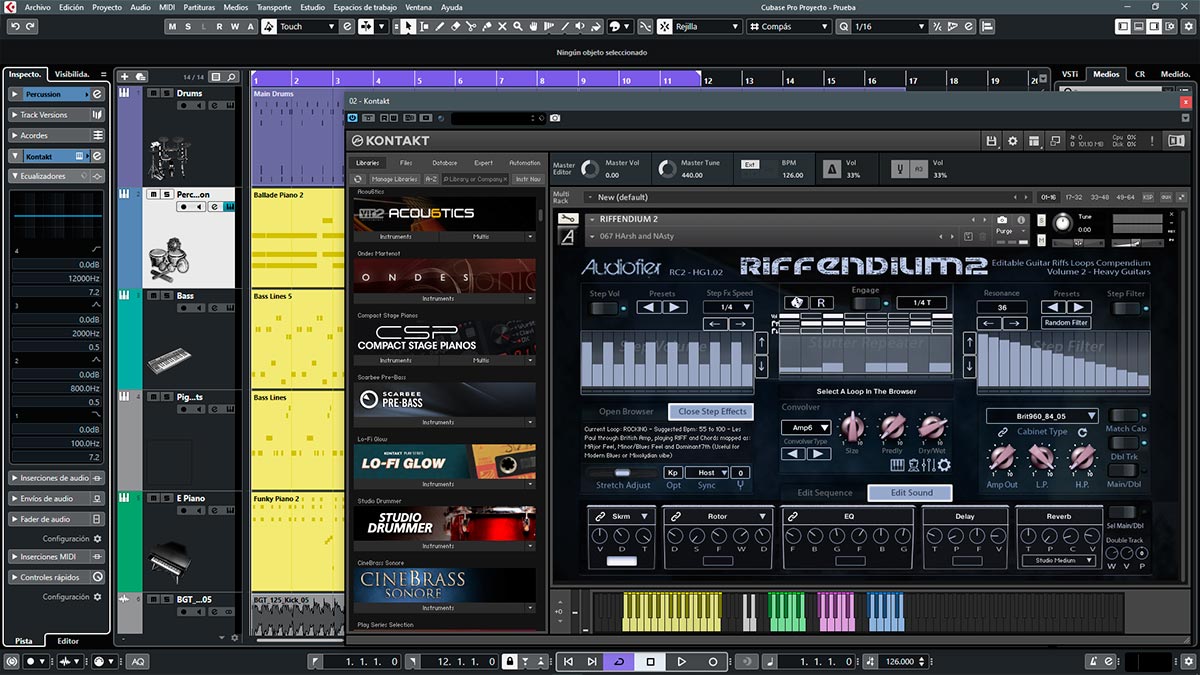
Task: Open the Studio Medium reverb dropdown
Action: pyautogui.click(x=1058, y=561)
